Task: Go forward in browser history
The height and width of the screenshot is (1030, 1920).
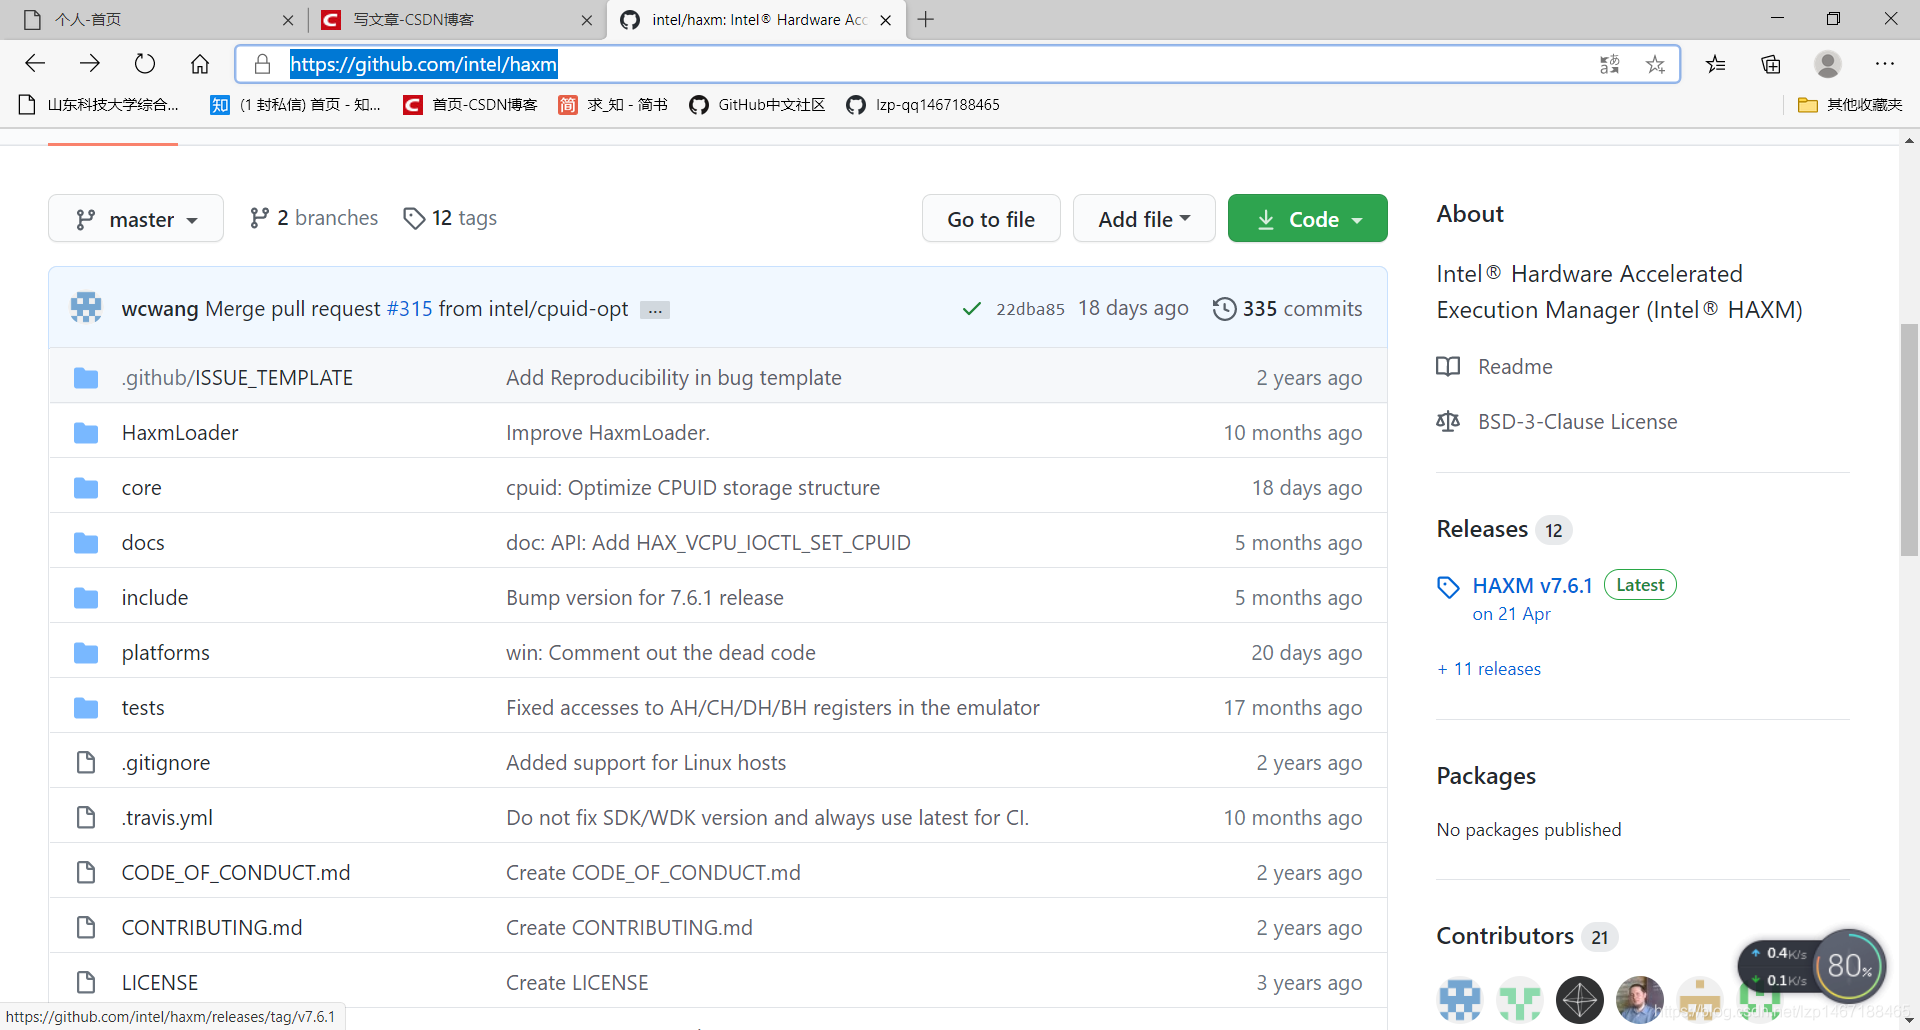Action: [x=90, y=64]
